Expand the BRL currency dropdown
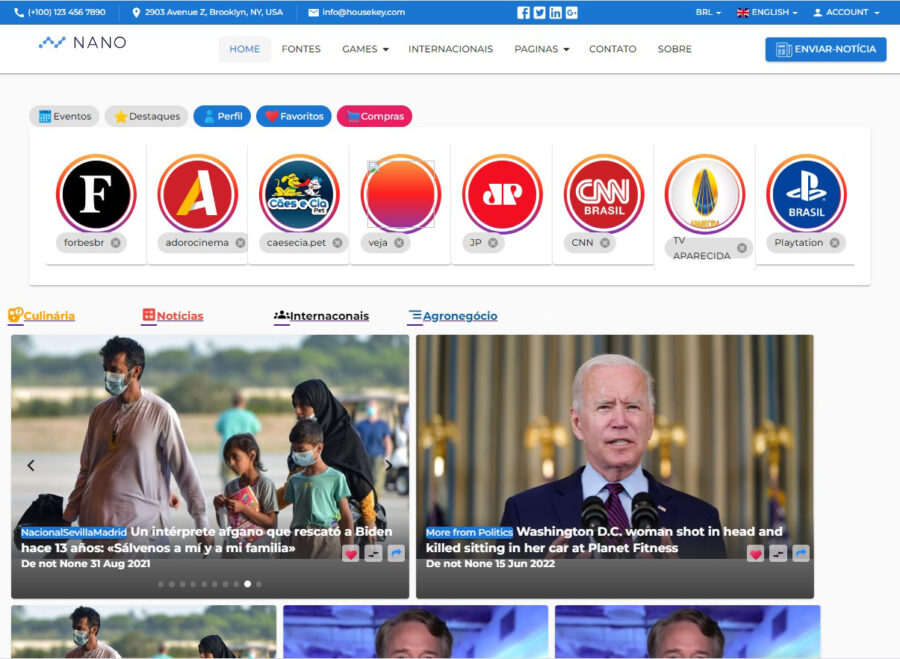 tap(708, 13)
